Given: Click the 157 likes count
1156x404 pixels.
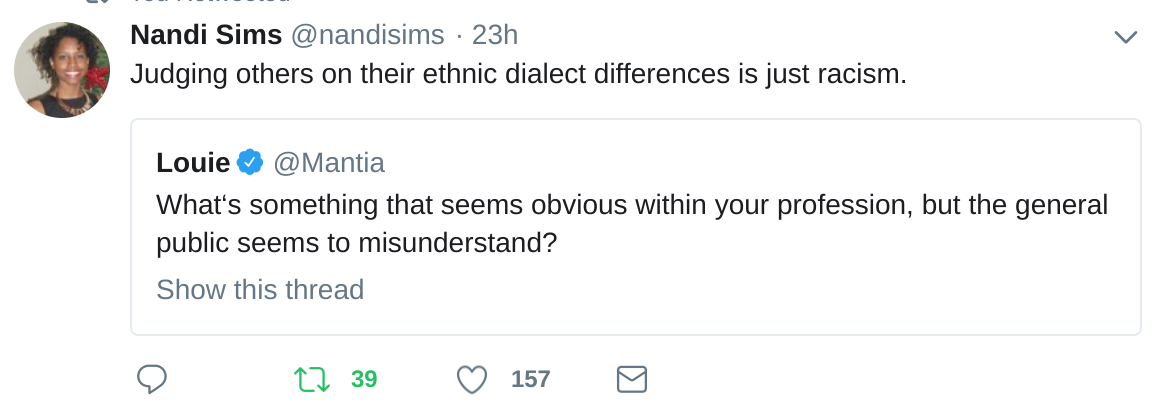Looking at the screenshot, I should pyautogui.click(x=531, y=379).
